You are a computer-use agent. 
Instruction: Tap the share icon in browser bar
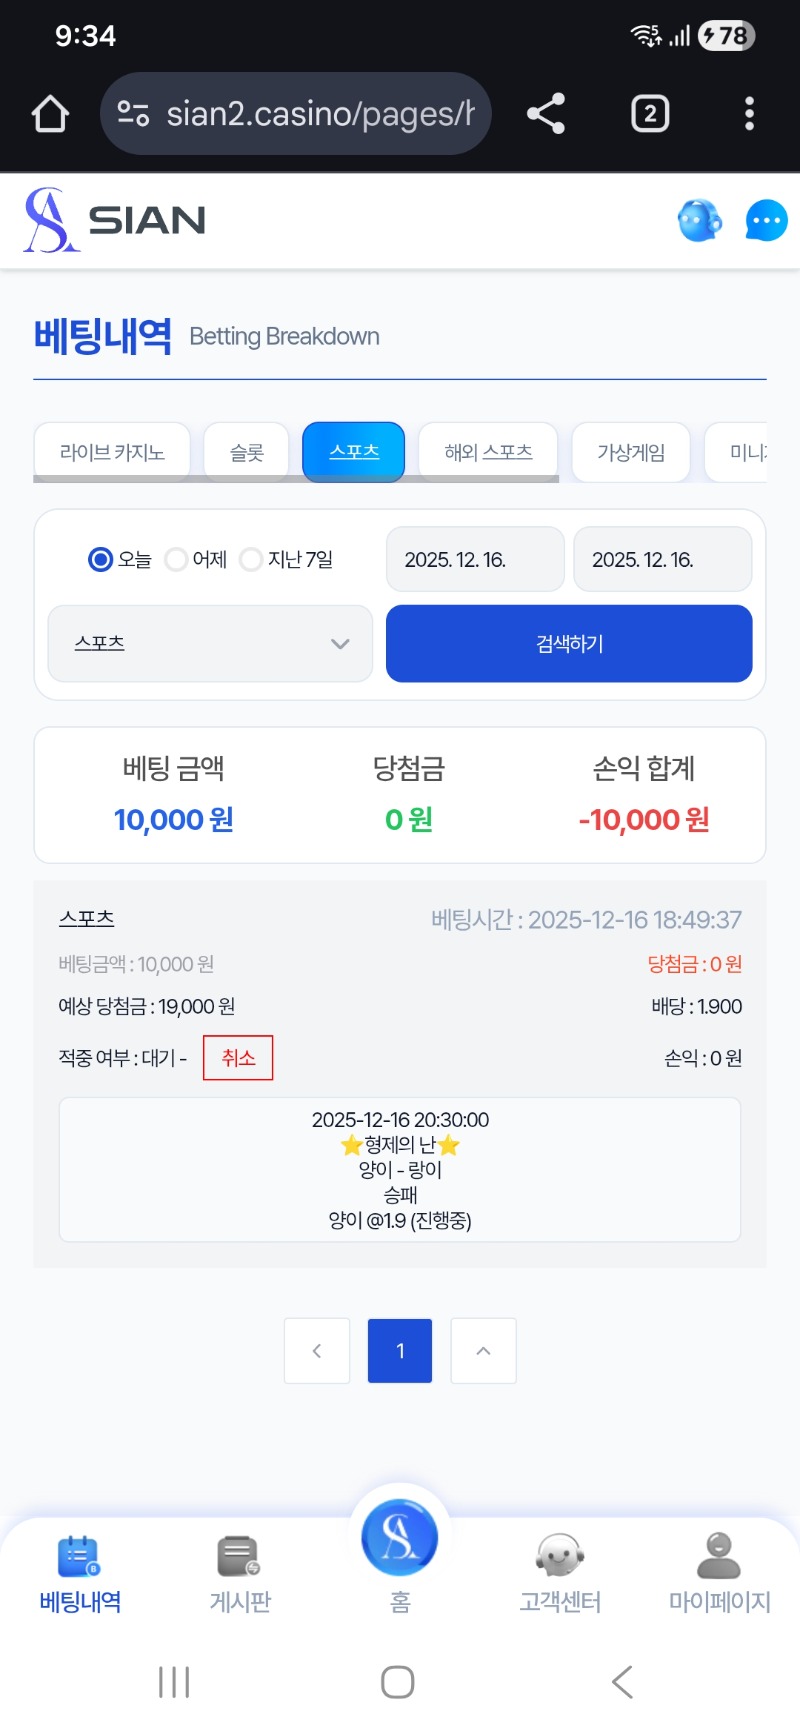tap(546, 114)
